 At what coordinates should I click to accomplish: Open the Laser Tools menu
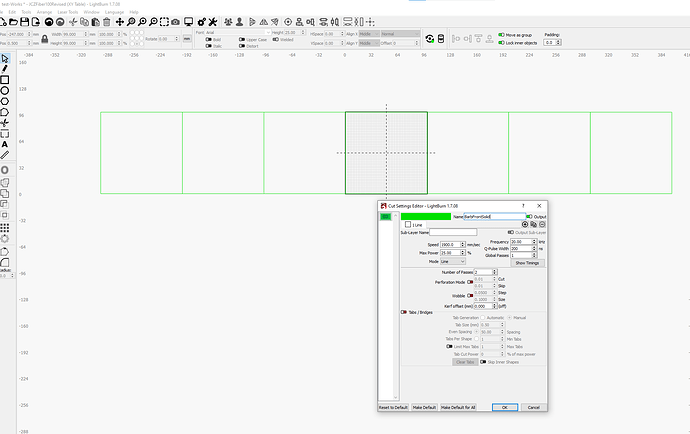pyautogui.click(x=68, y=12)
